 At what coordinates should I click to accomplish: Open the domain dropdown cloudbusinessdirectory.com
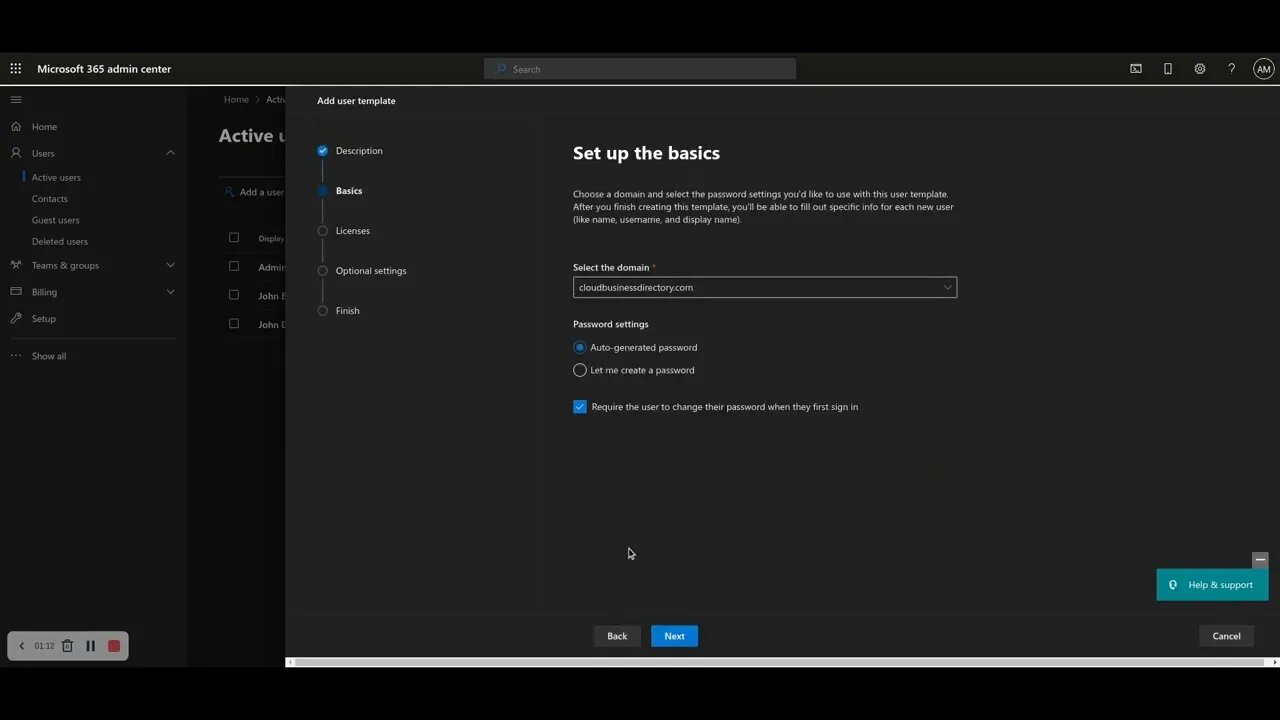click(765, 287)
